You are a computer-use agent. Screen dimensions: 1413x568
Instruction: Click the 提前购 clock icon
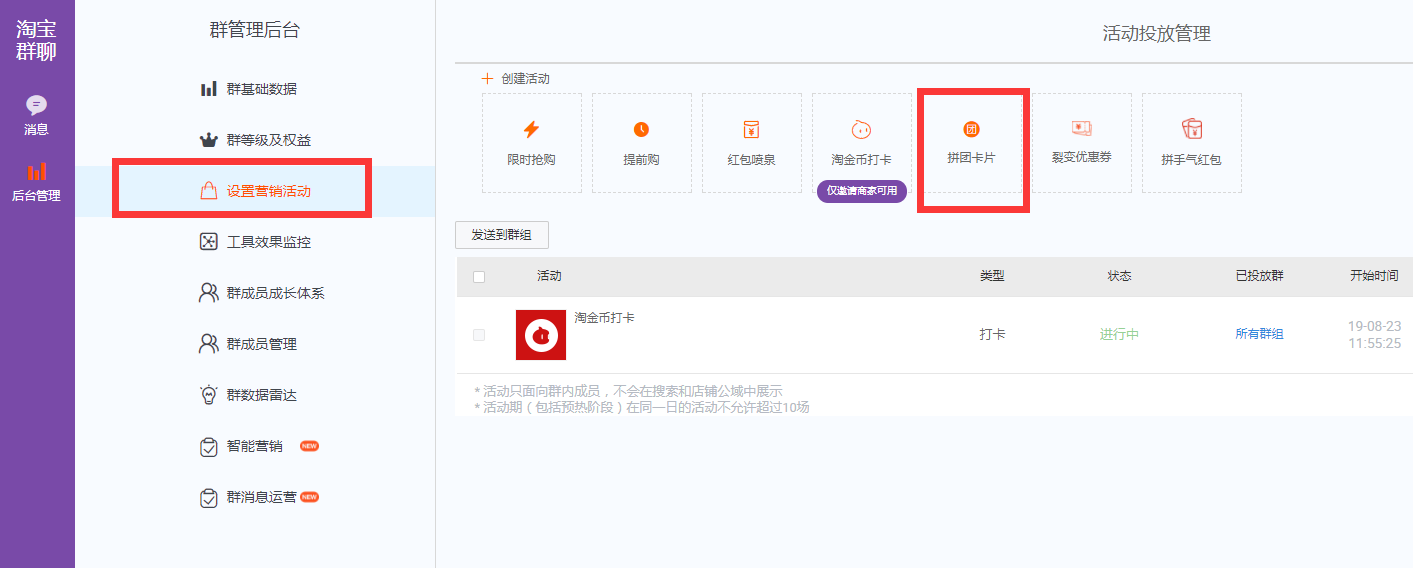click(641, 129)
